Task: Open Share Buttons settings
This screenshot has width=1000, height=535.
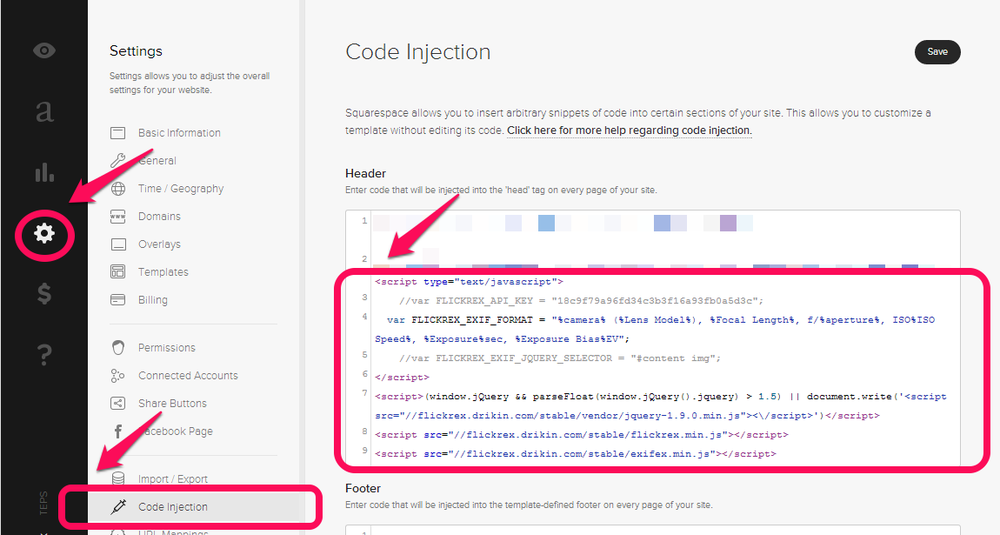Action: (x=172, y=403)
